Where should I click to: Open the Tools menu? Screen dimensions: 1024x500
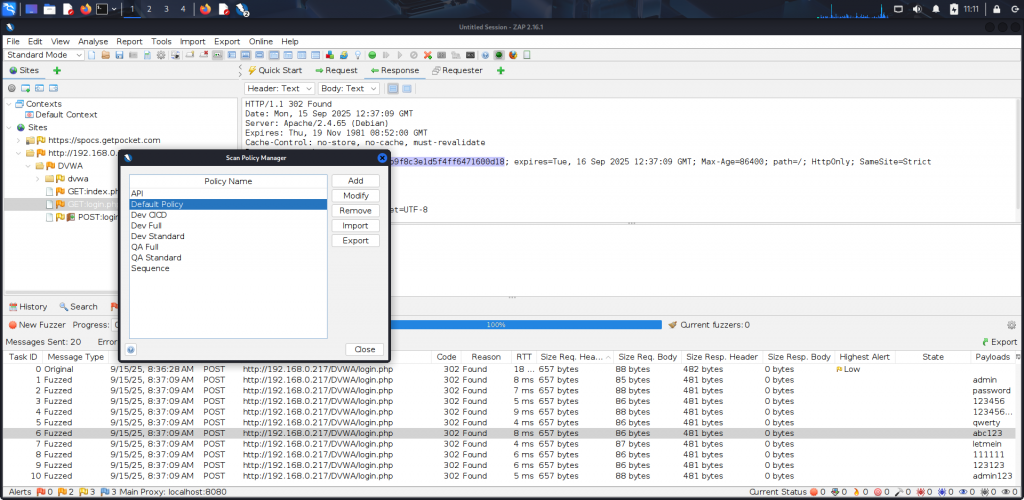coord(161,41)
